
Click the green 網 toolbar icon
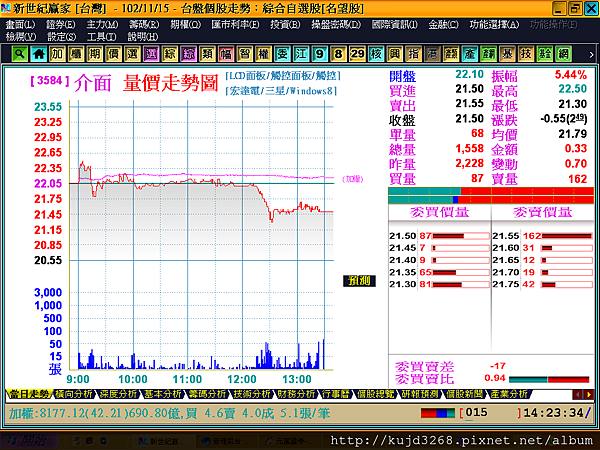click(x=563, y=54)
